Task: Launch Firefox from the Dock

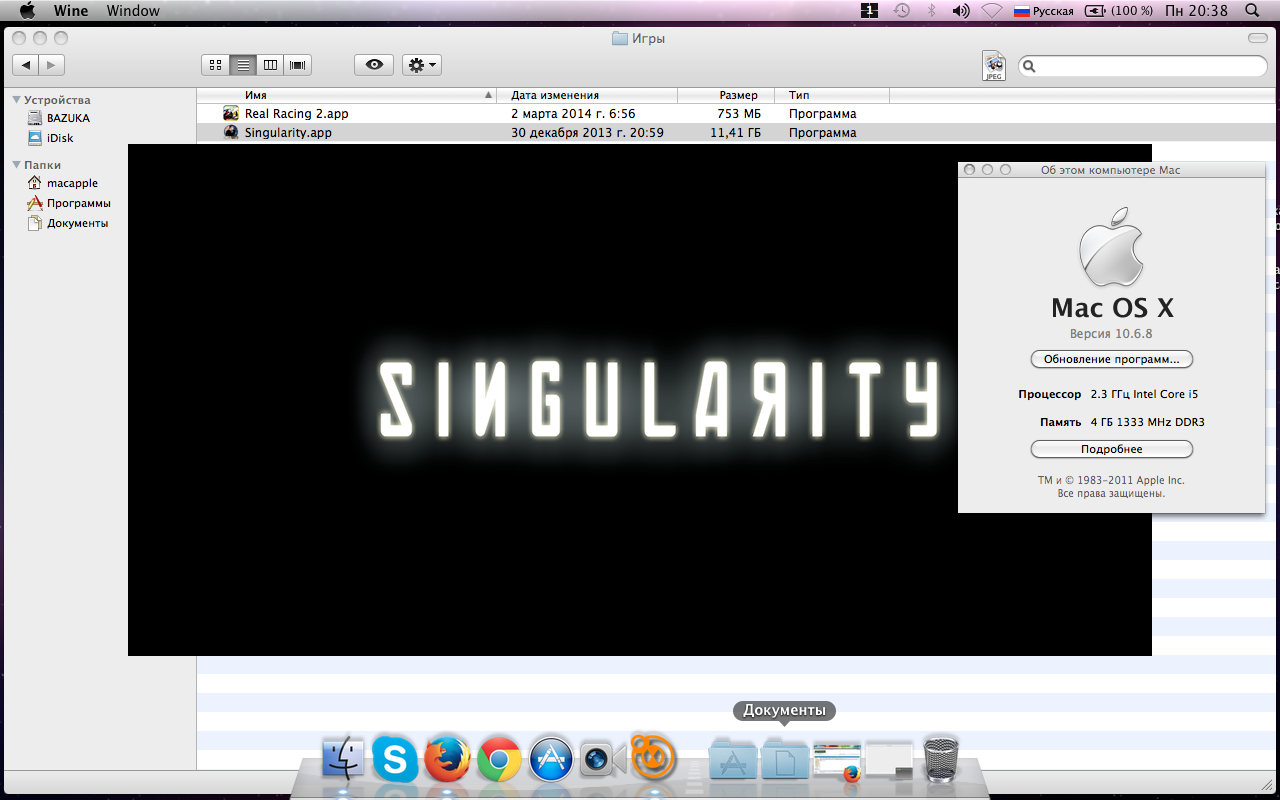Action: pos(447,759)
